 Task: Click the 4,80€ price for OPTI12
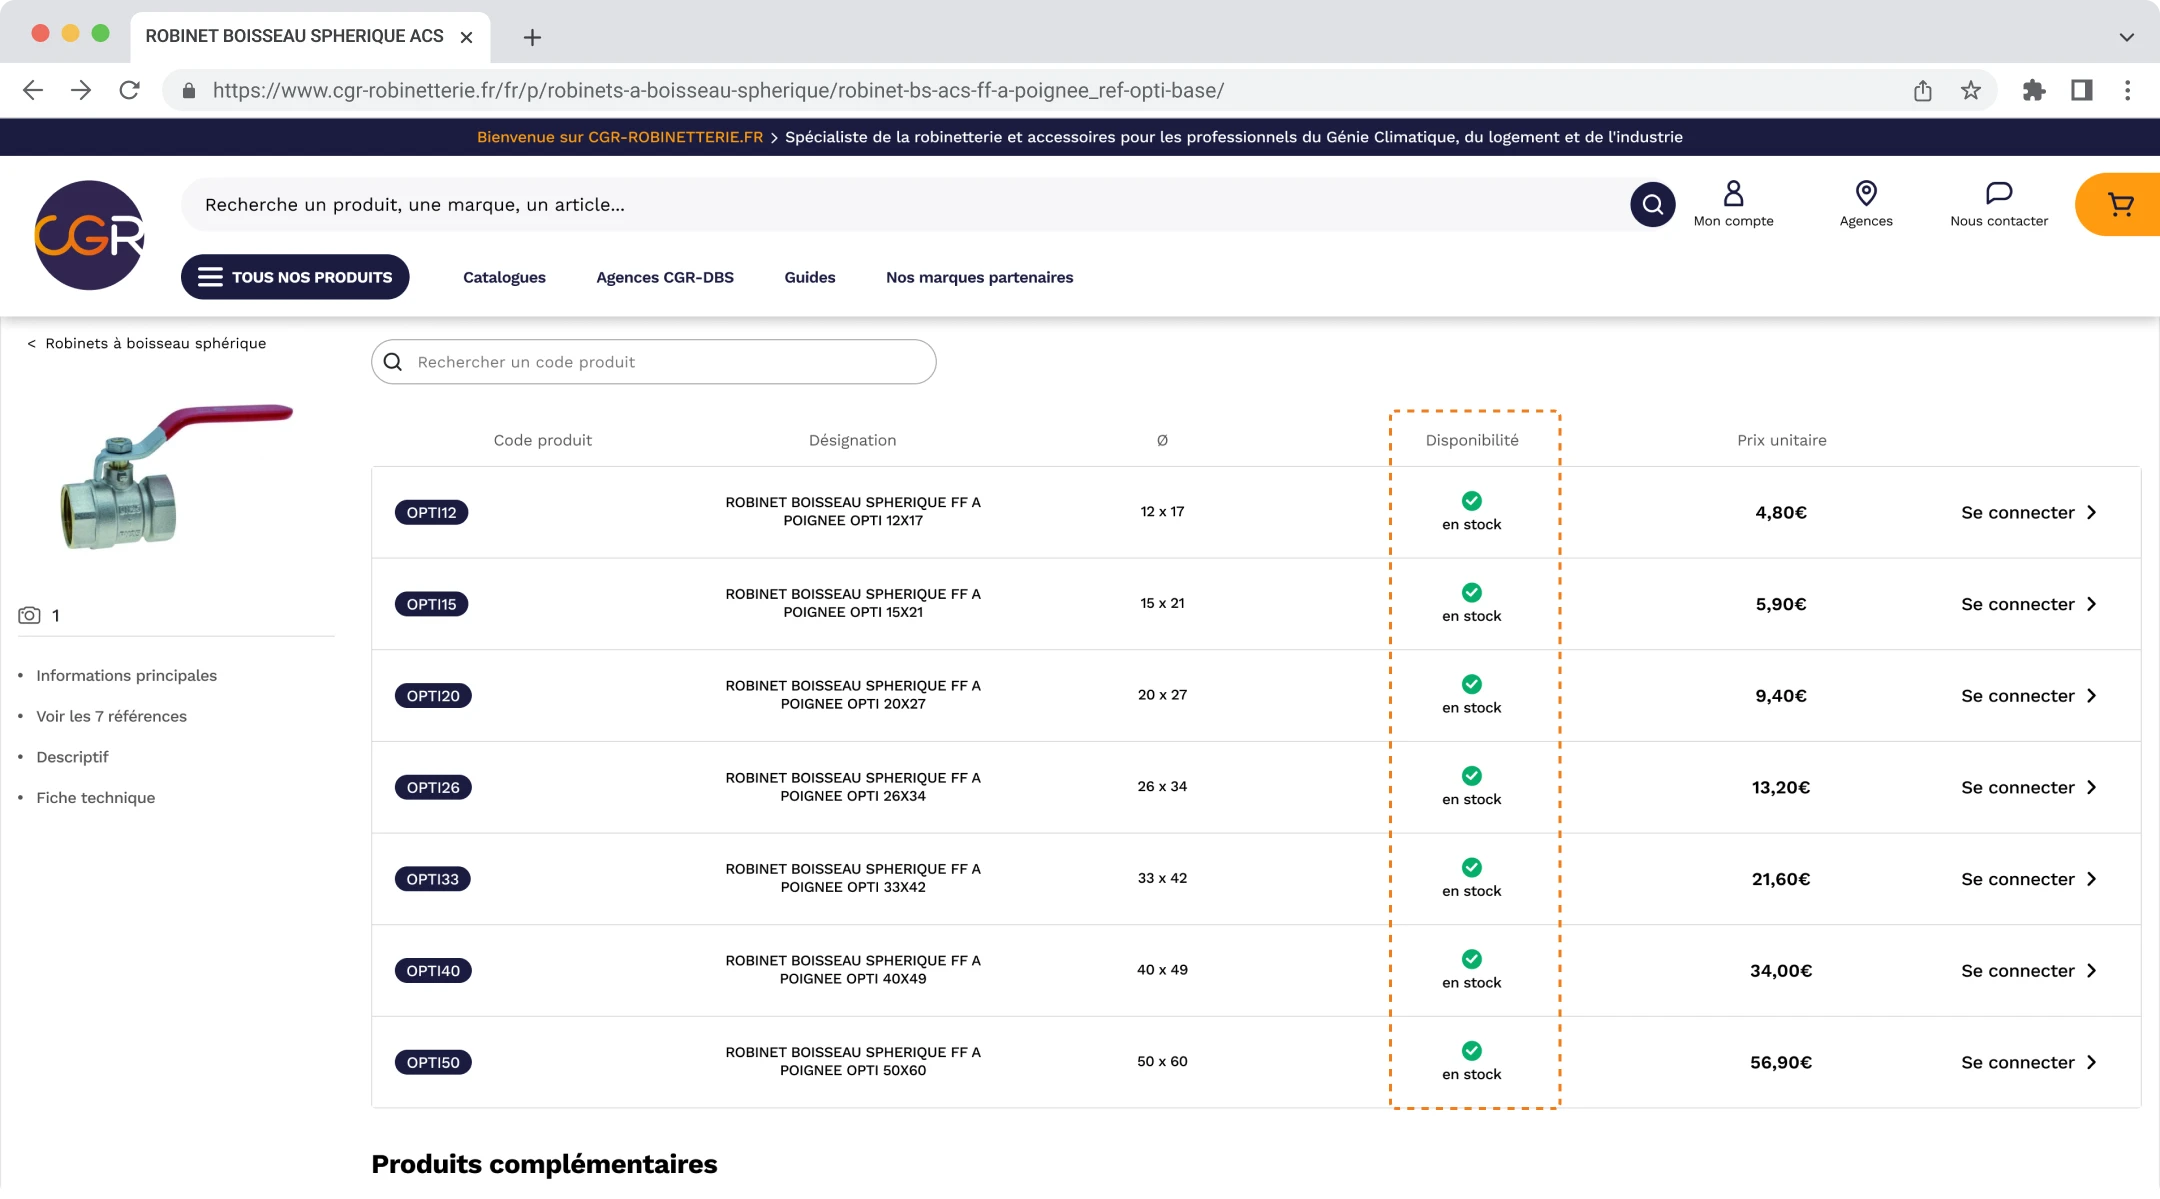click(1780, 513)
